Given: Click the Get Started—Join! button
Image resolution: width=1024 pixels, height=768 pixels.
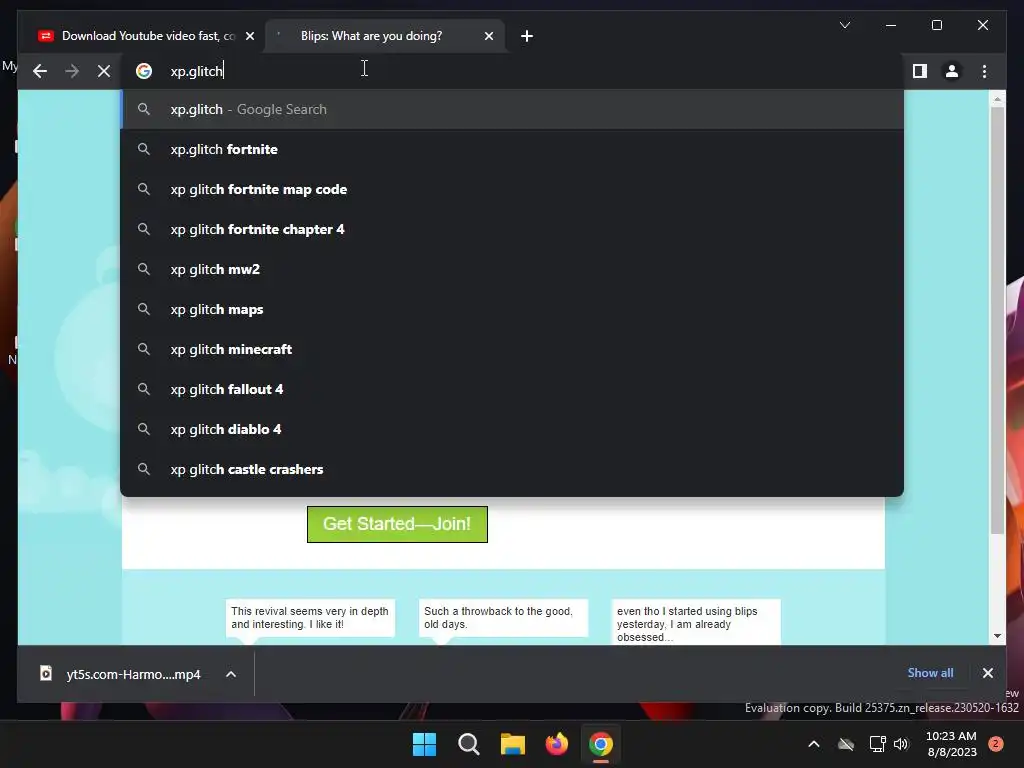Looking at the screenshot, I should click(x=397, y=524).
